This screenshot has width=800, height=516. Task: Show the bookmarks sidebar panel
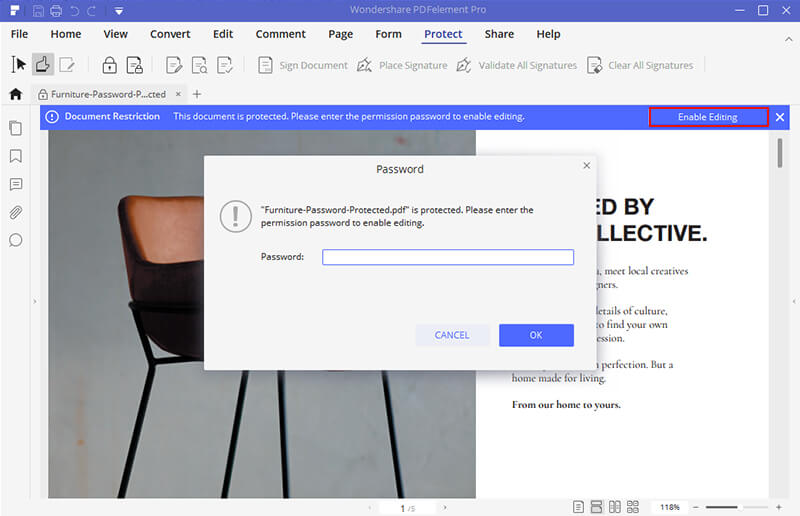coord(16,157)
